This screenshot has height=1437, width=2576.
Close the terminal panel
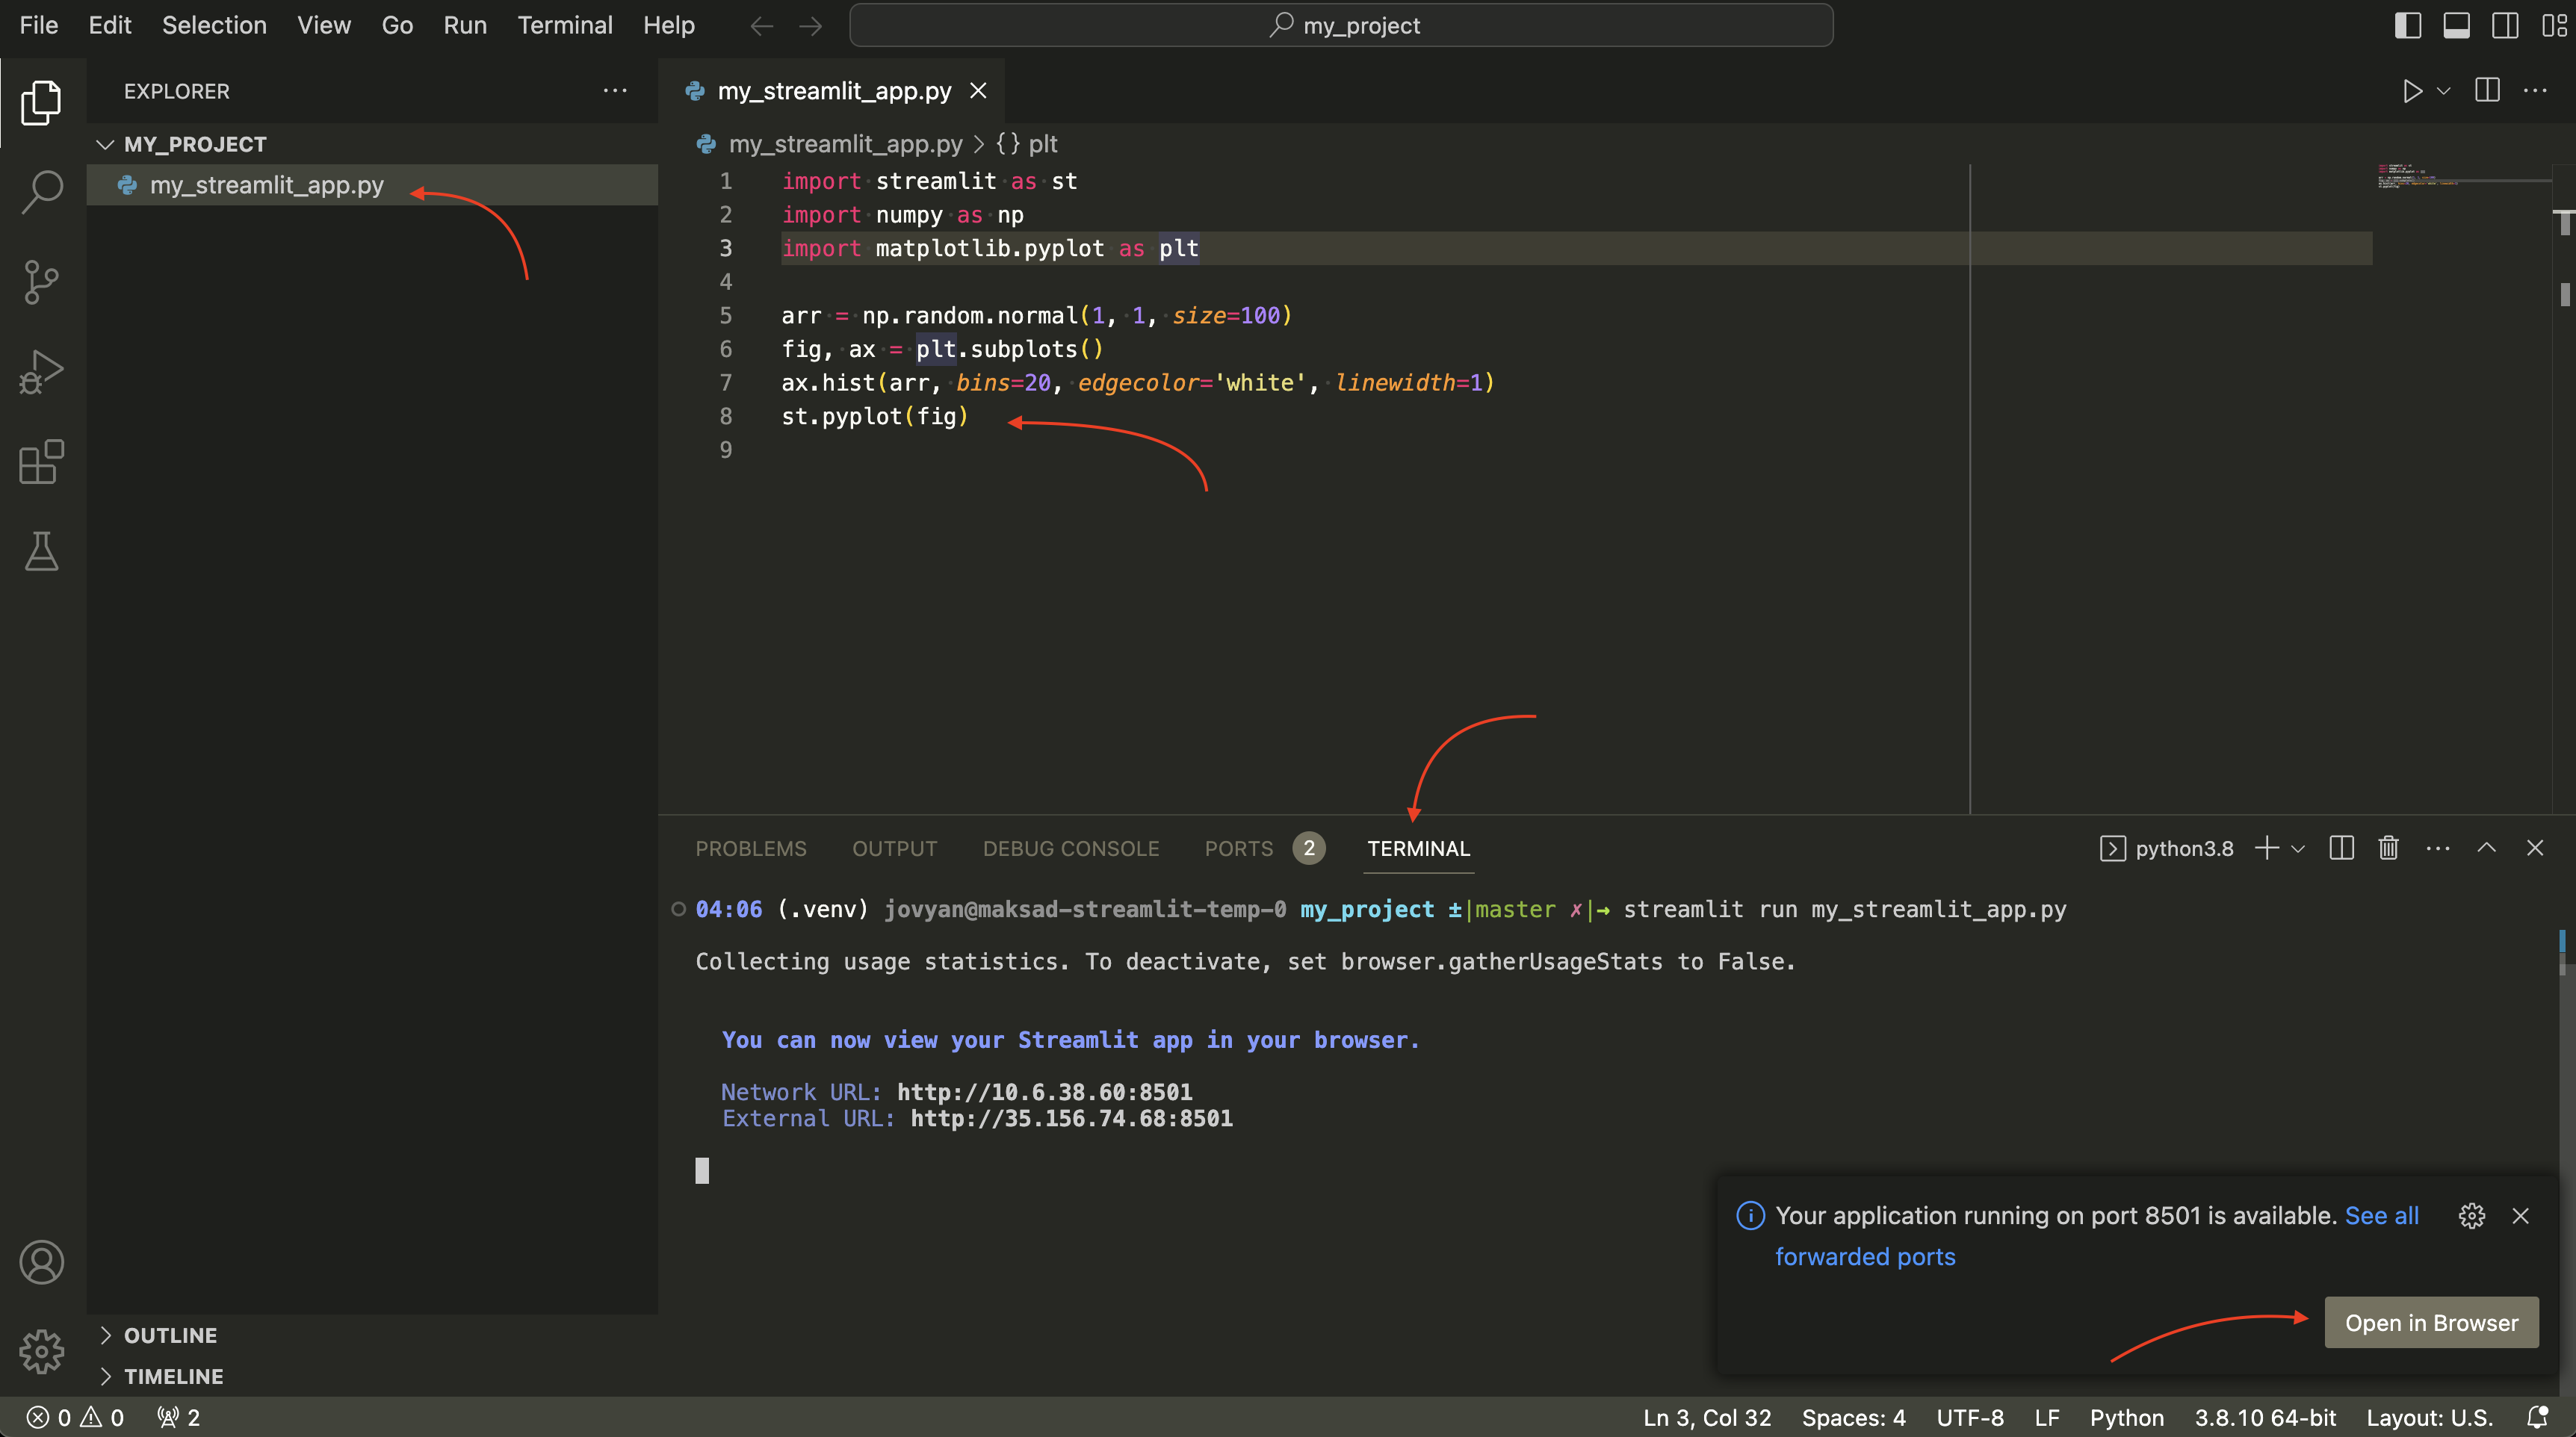click(2535, 848)
